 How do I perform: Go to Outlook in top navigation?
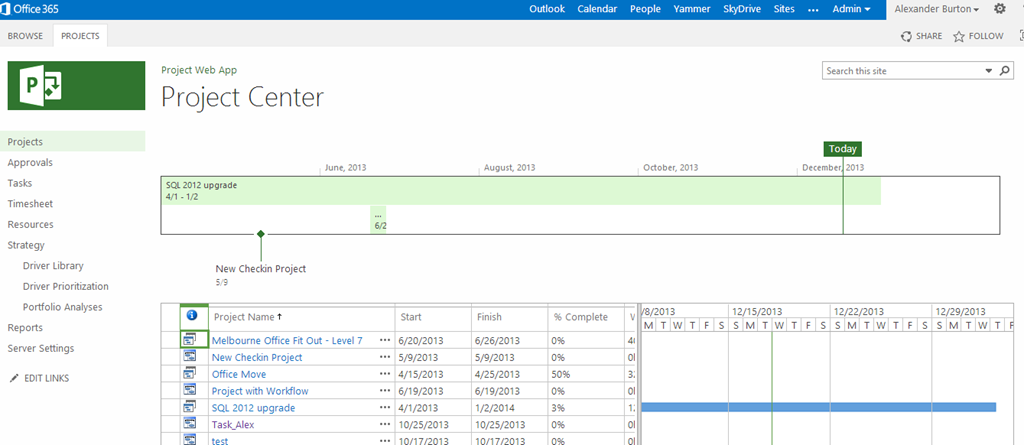tap(547, 9)
